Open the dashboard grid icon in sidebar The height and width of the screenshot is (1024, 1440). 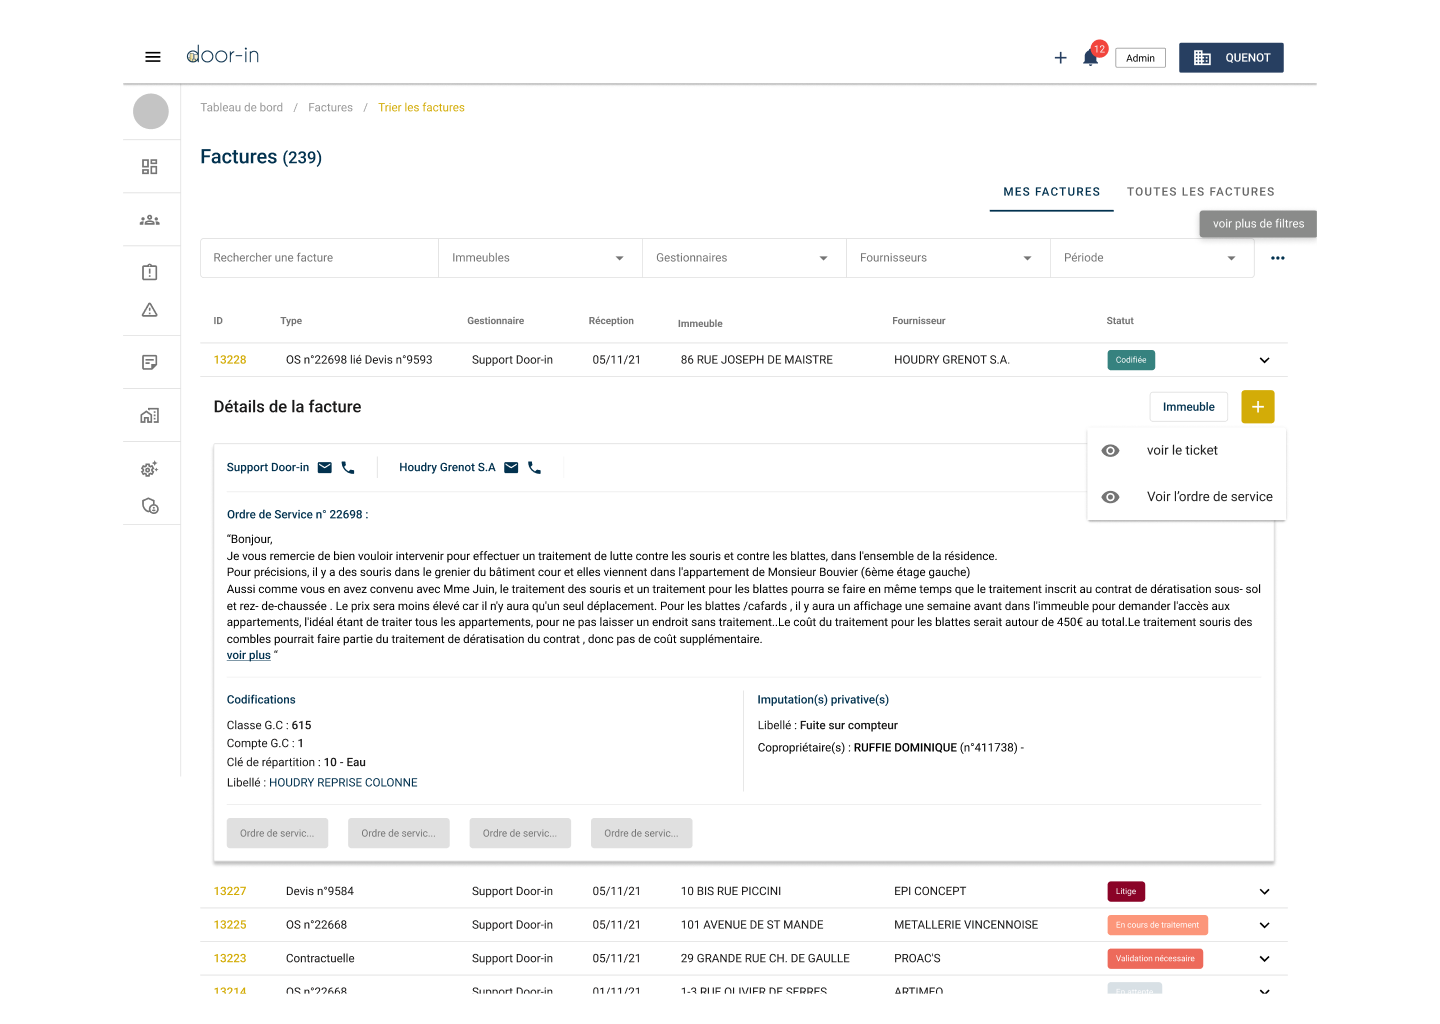pyautogui.click(x=151, y=166)
